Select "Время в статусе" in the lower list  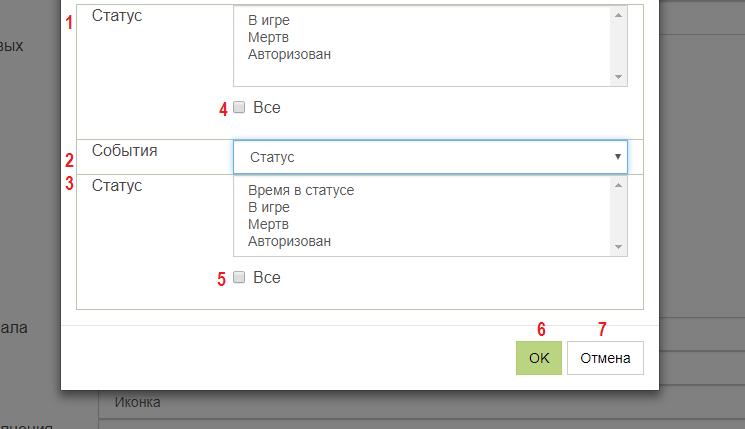click(301, 191)
